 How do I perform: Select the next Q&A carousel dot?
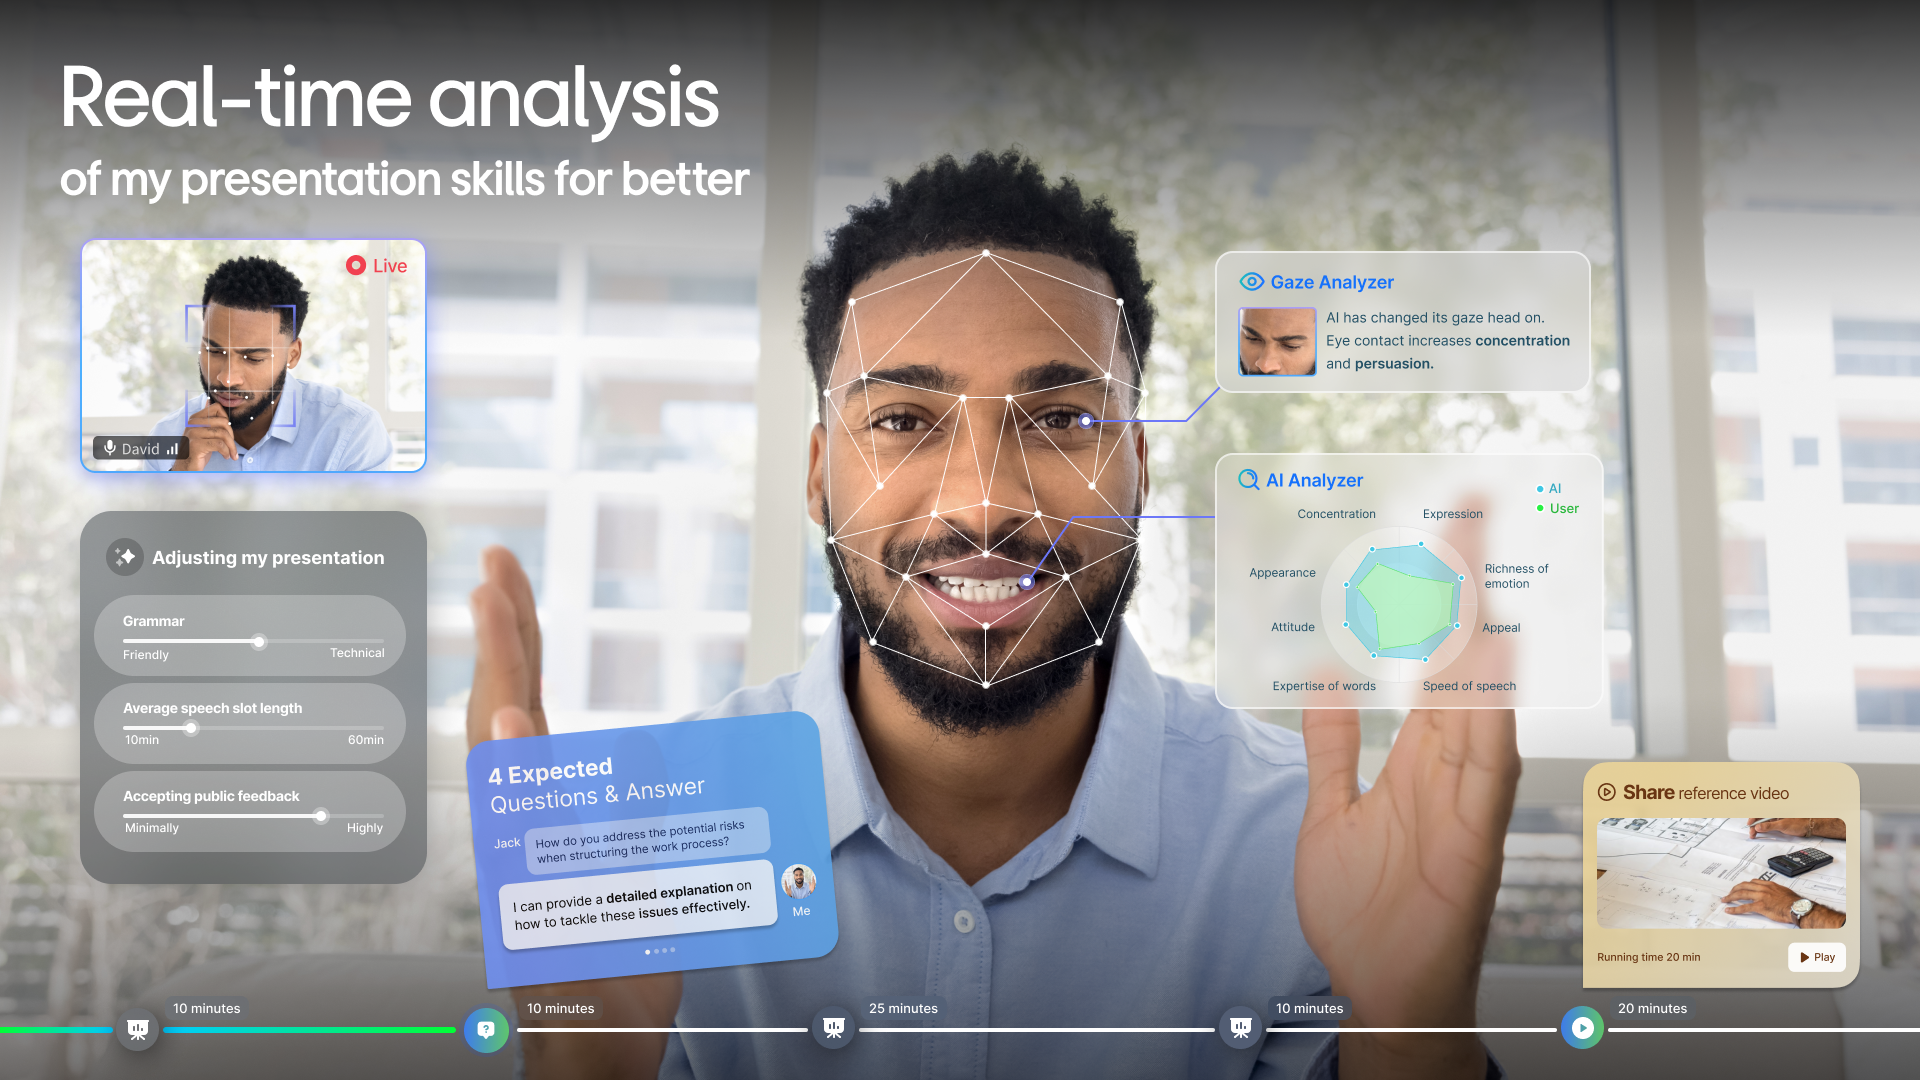pyautogui.click(x=657, y=951)
